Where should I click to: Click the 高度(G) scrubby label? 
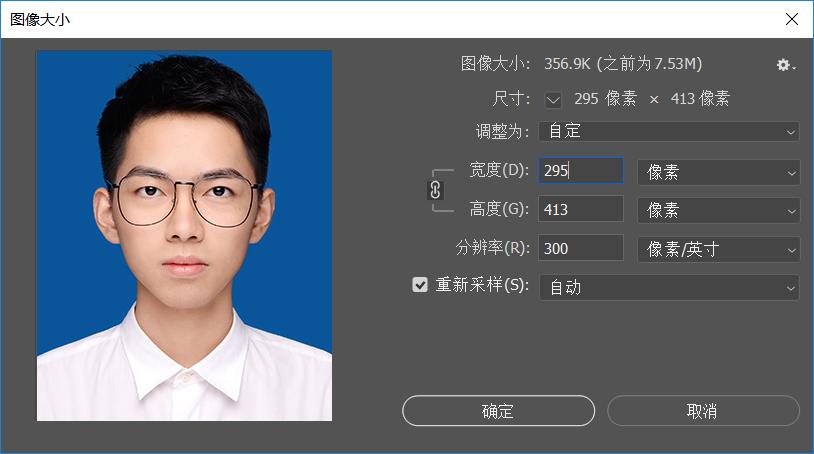click(x=498, y=209)
